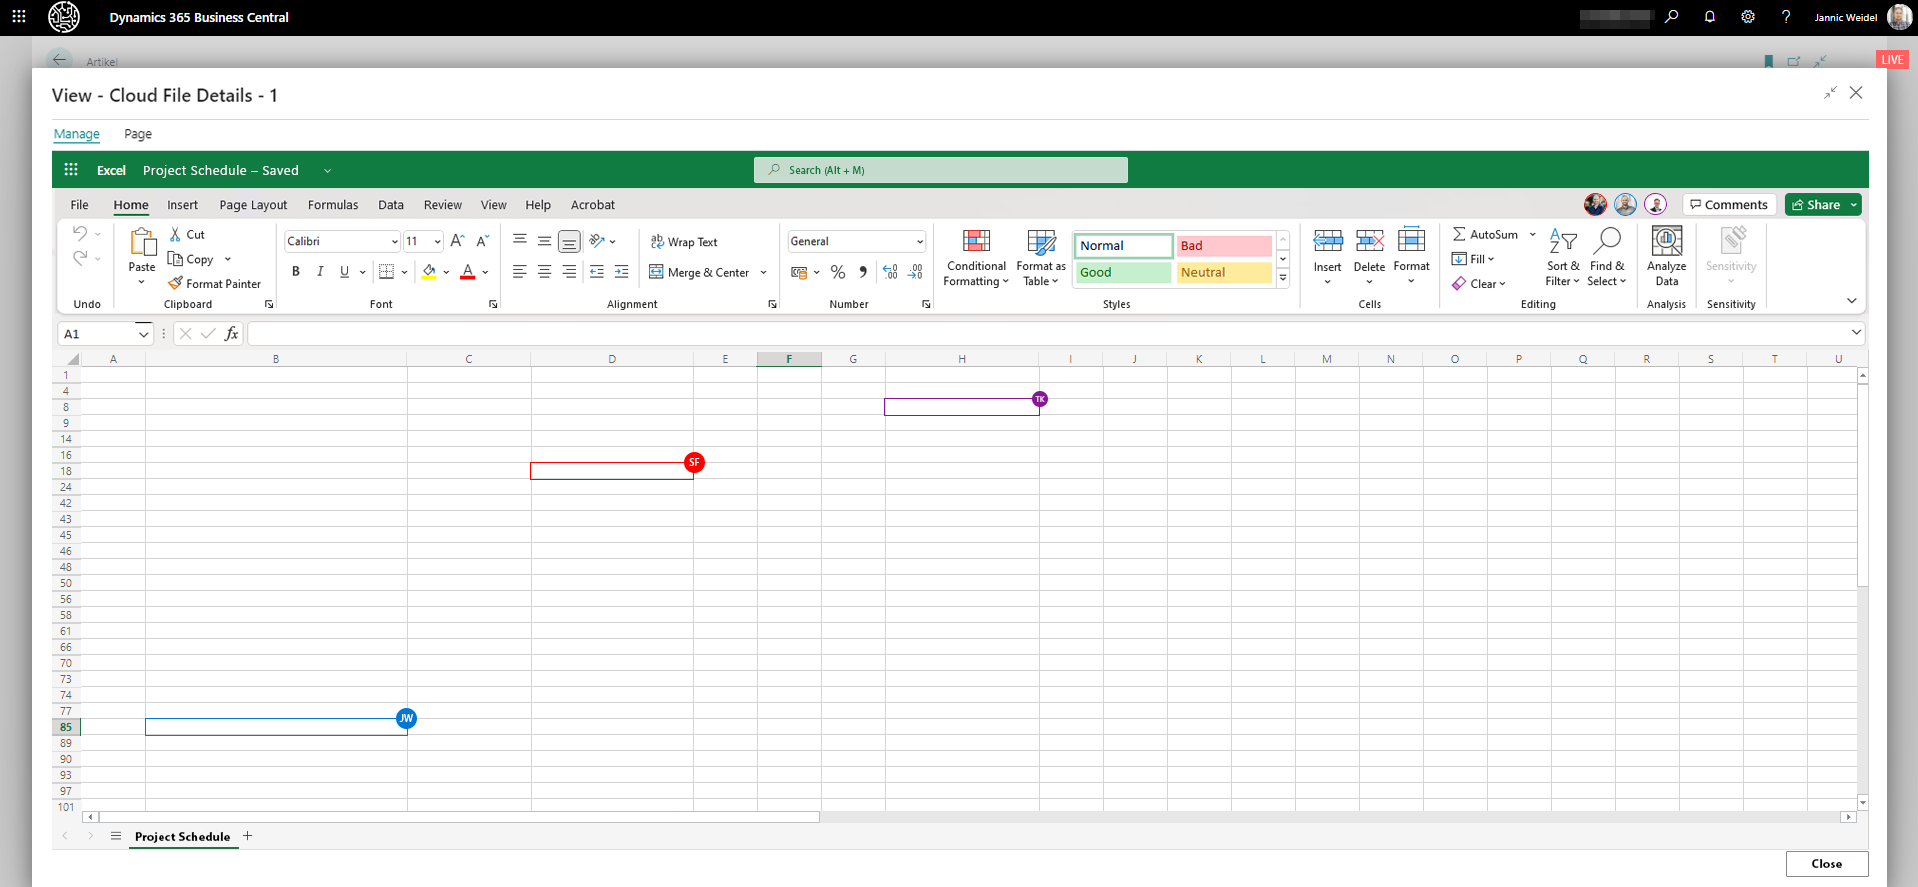Click the fill color bucket
The image size is (1918, 887).
(x=429, y=271)
